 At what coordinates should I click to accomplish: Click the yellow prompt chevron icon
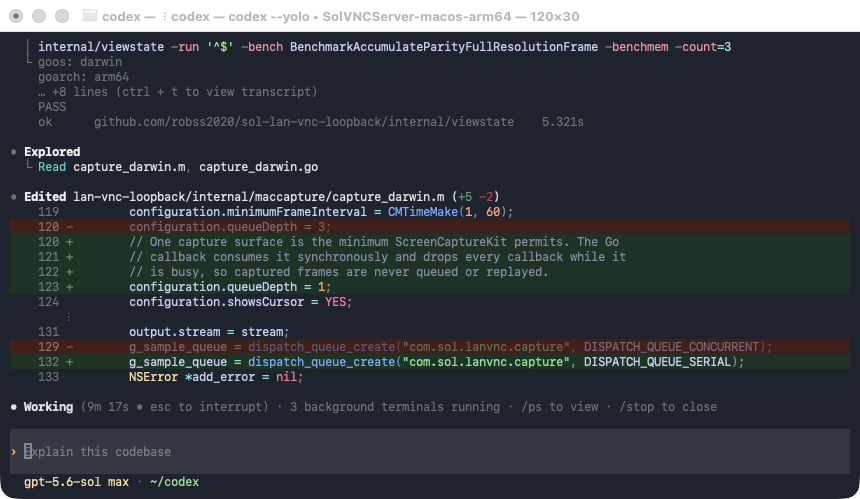[14, 452]
